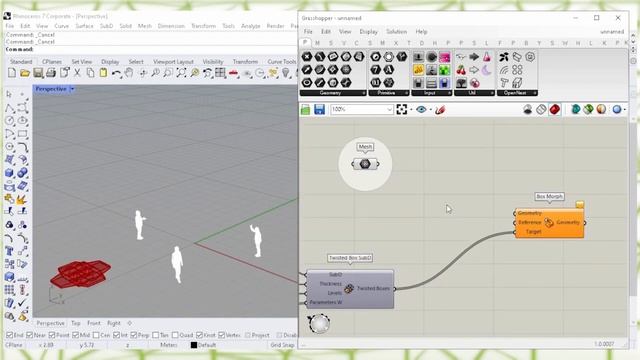The image size is (640, 360).
Task: Click the black Default layer color swatch
Action: (x=194, y=345)
